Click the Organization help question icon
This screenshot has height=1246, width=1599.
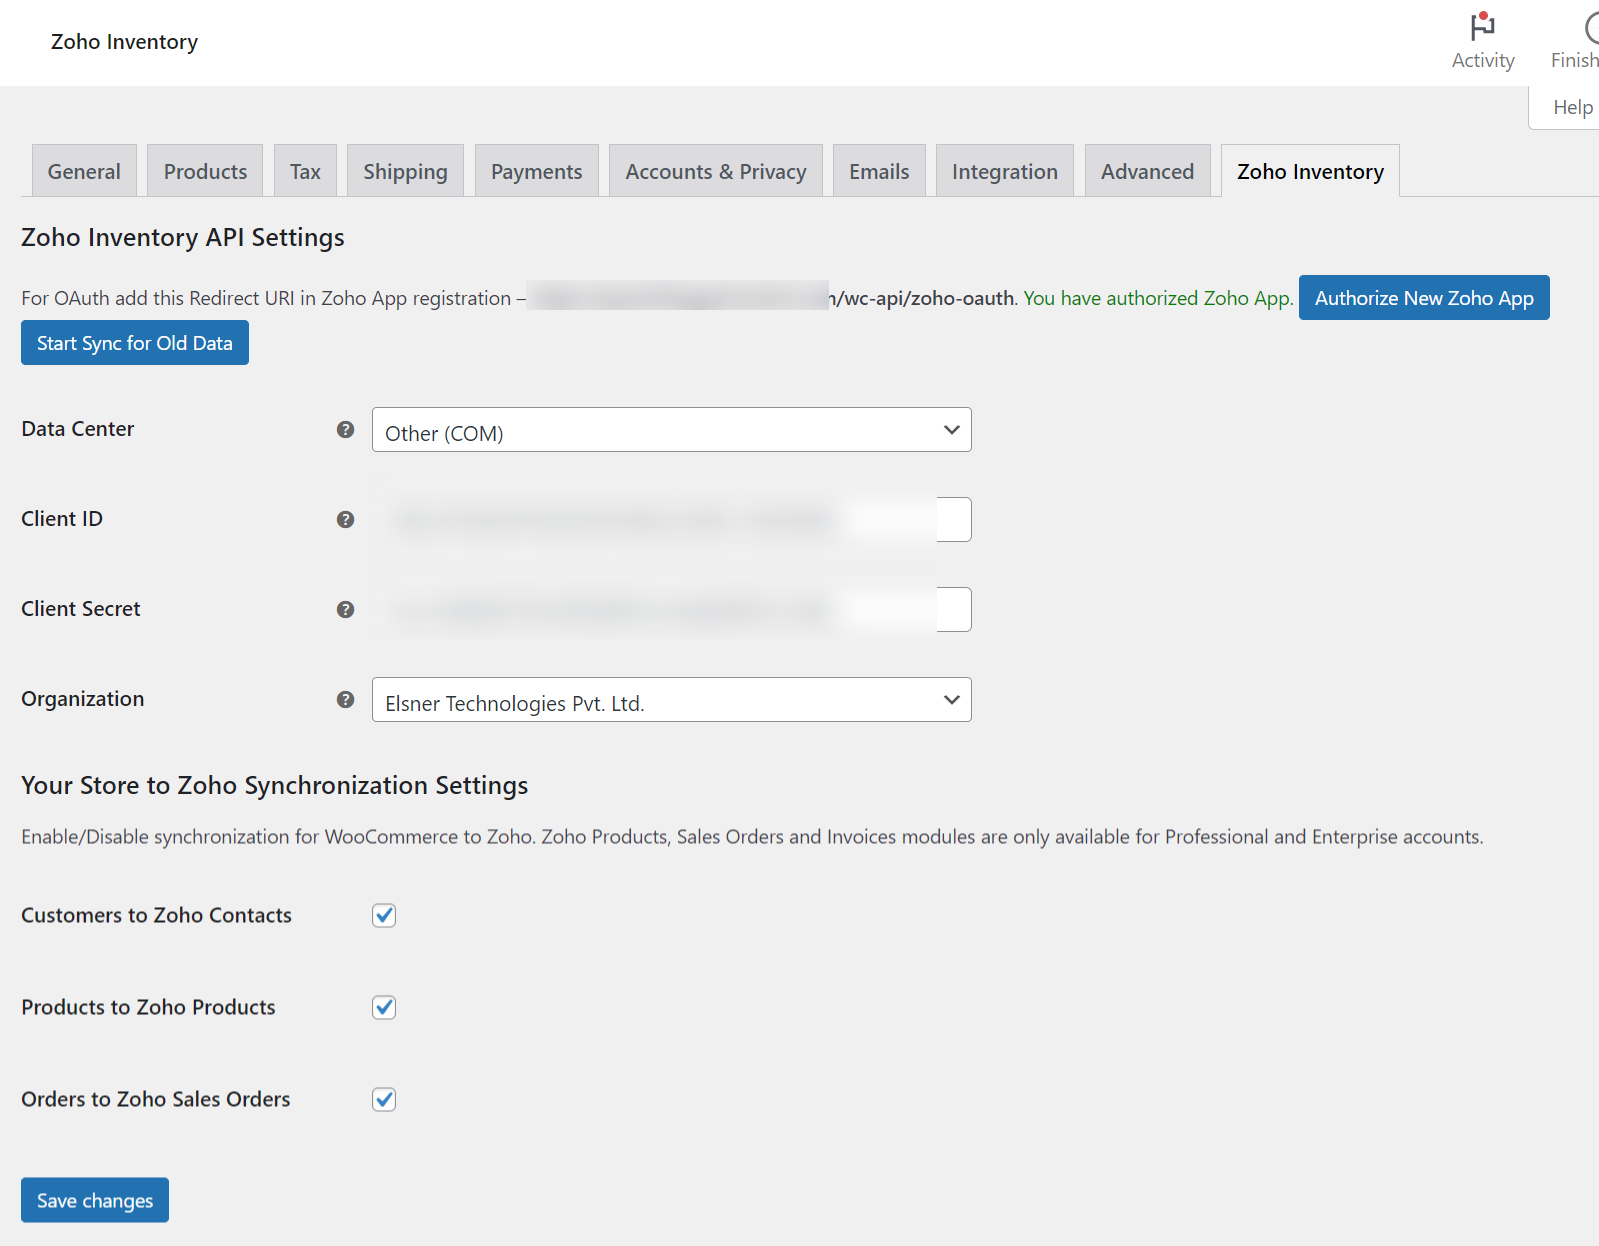[x=345, y=699]
